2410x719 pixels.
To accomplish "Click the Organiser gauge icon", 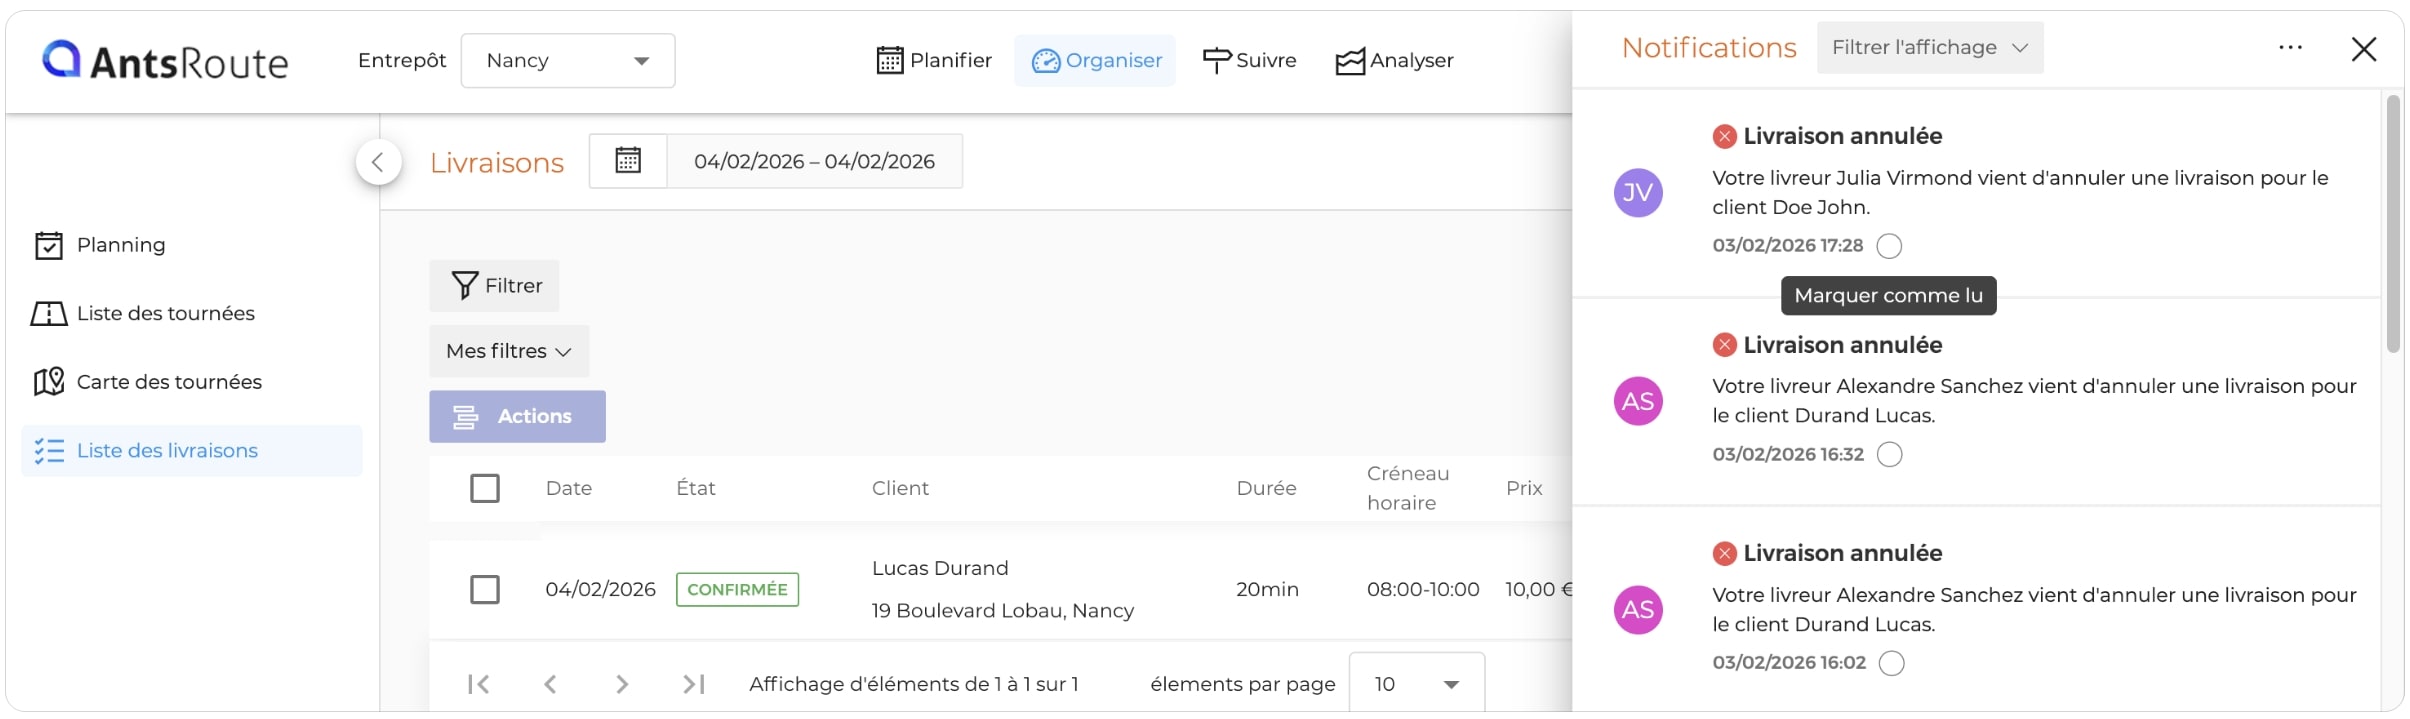I will (1045, 61).
